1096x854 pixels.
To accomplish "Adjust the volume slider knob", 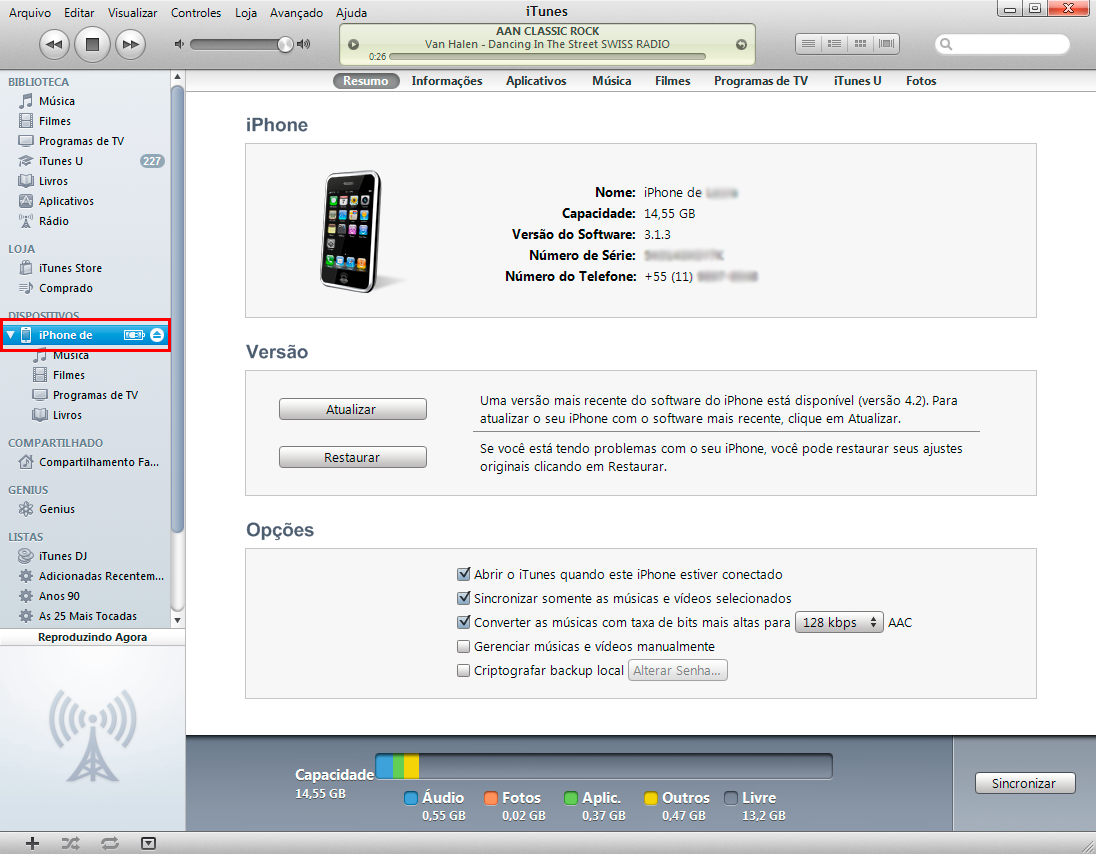I will pos(284,44).
